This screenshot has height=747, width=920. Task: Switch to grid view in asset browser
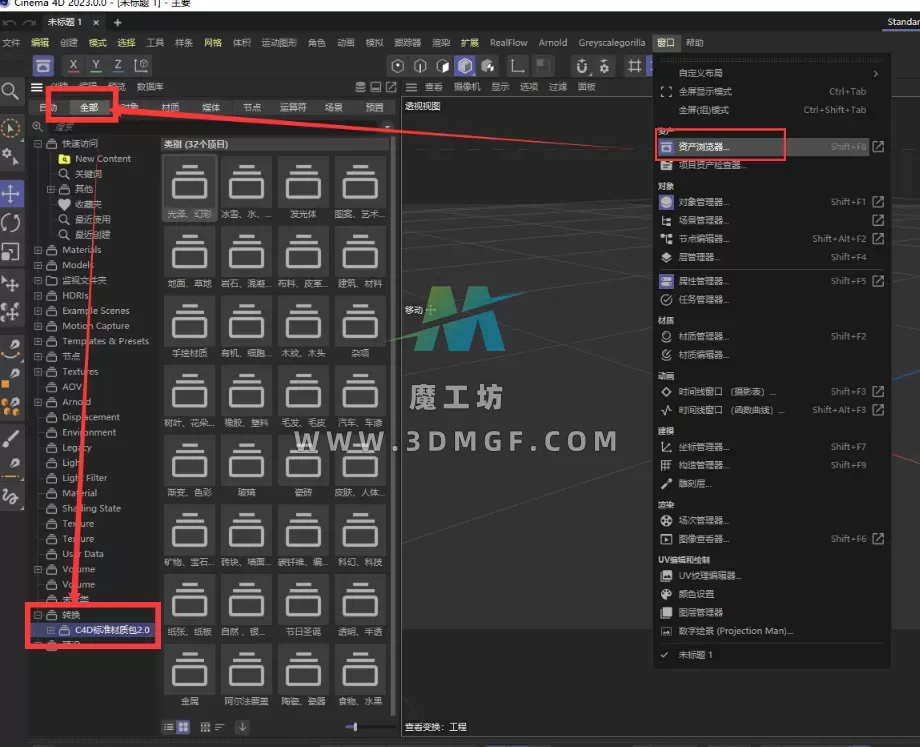183,727
